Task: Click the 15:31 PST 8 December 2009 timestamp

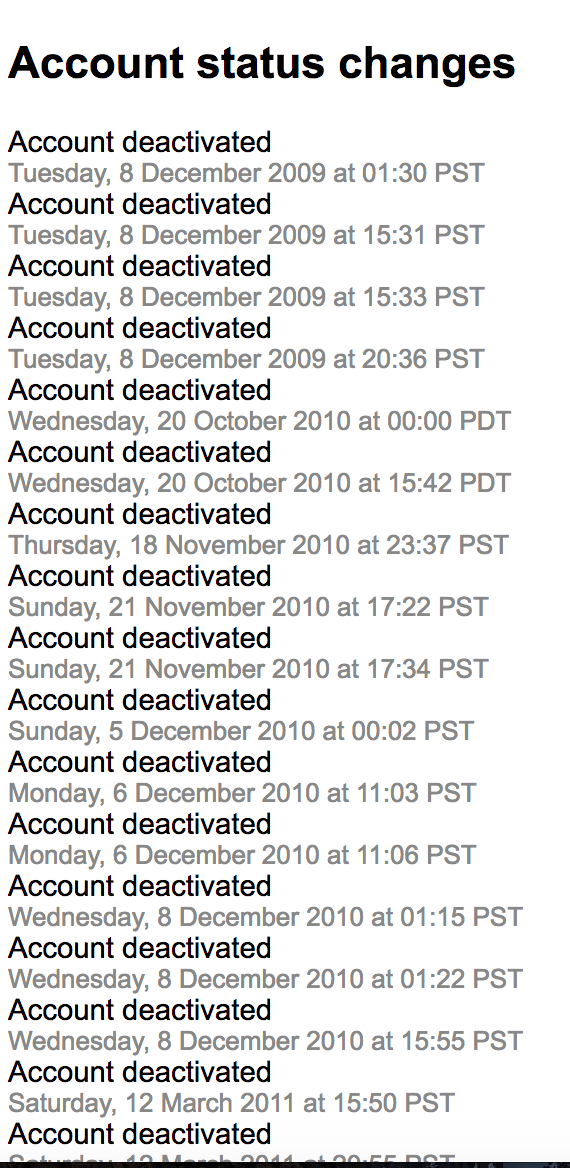Action: [x=247, y=235]
